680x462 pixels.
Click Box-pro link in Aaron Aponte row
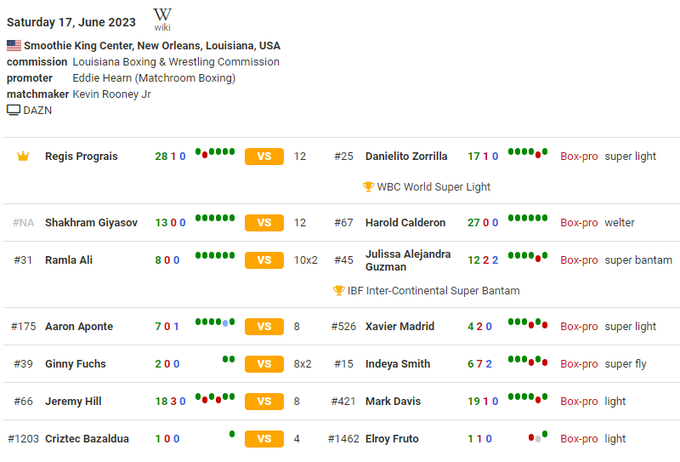579,327
